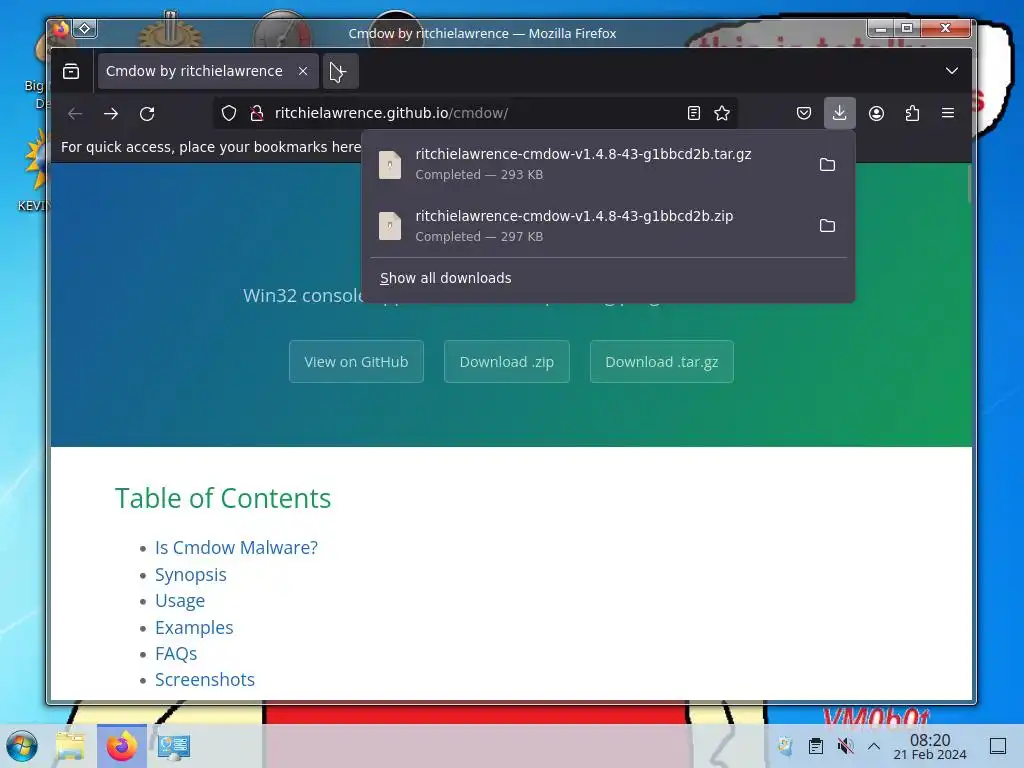
Task: Open the Firefox application hamburger menu
Action: pos(948,114)
